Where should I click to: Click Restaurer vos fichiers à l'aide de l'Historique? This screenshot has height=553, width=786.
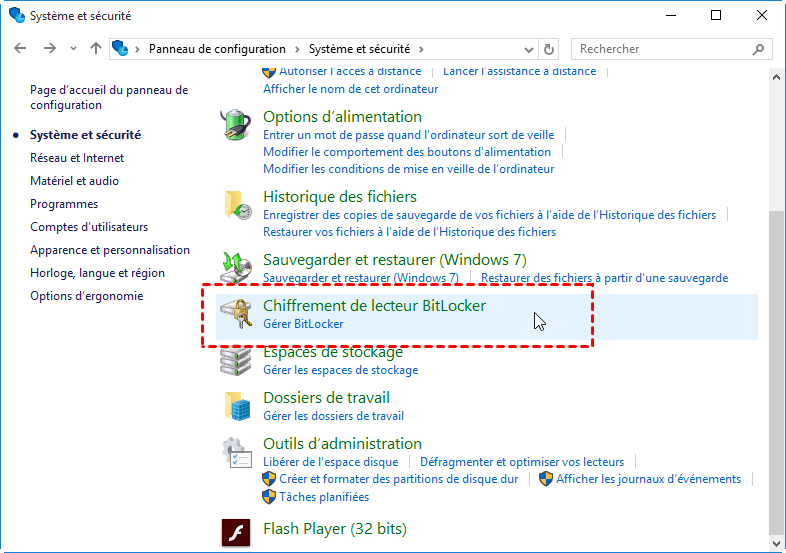point(410,232)
